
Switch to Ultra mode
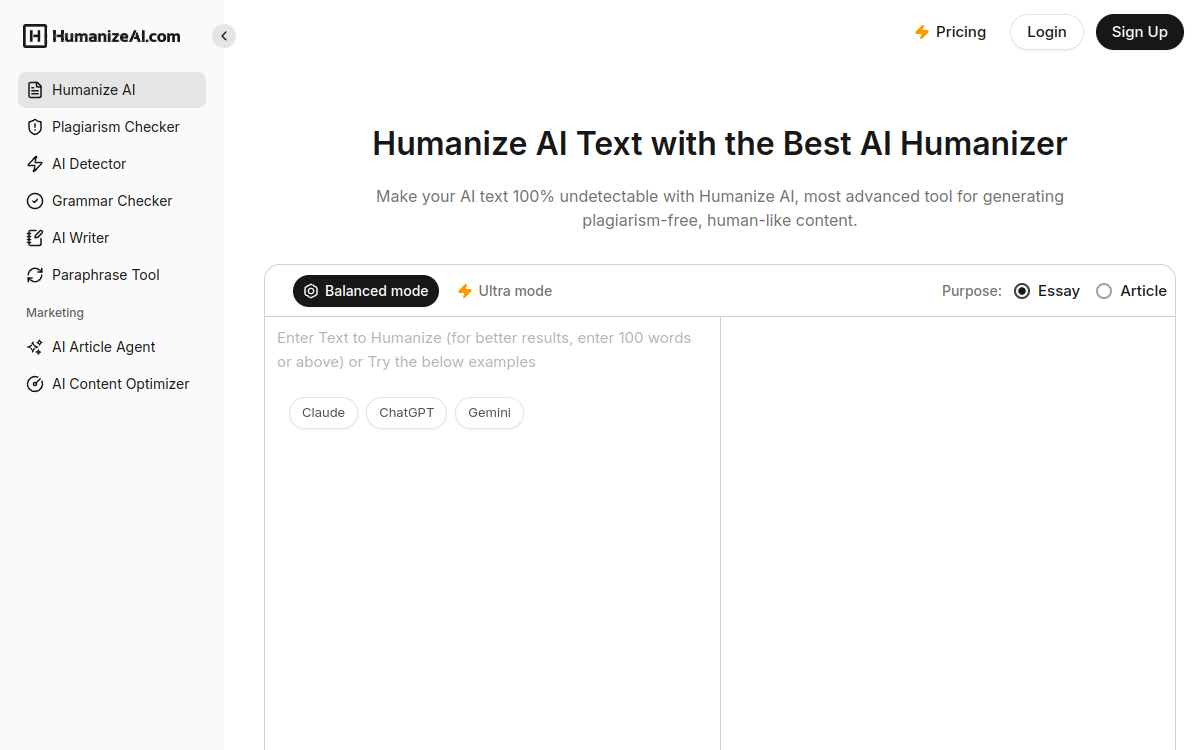(504, 291)
